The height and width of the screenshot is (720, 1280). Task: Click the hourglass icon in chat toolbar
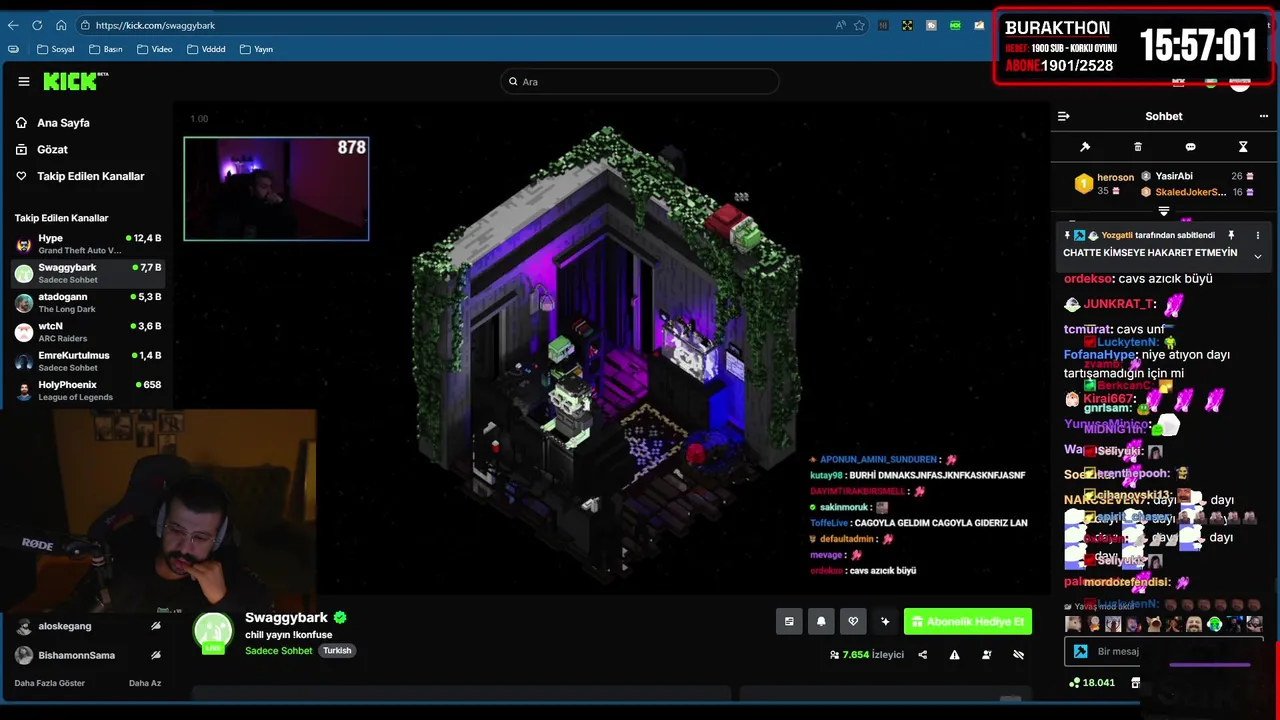[x=1243, y=147]
